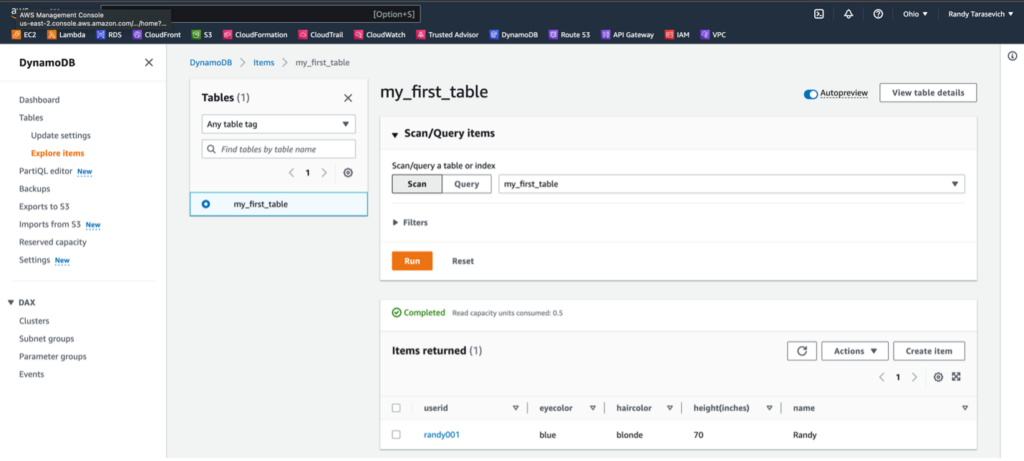Open the table or index selector dropdown

tap(731, 184)
